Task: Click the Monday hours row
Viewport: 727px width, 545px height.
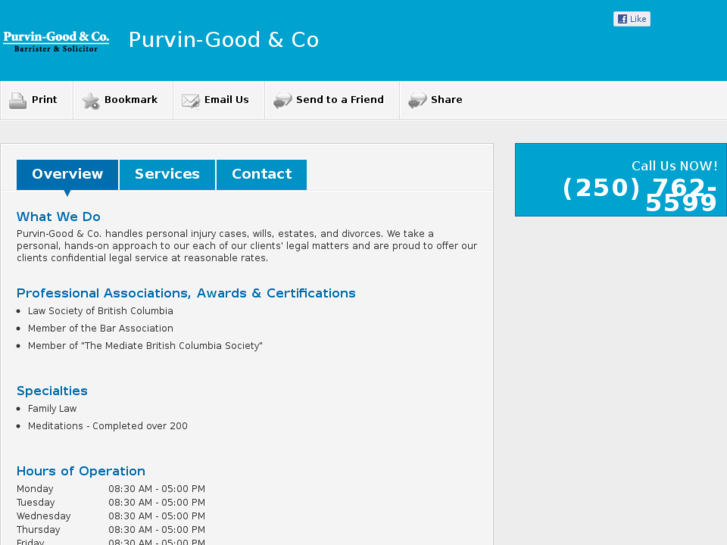Action: point(111,489)
